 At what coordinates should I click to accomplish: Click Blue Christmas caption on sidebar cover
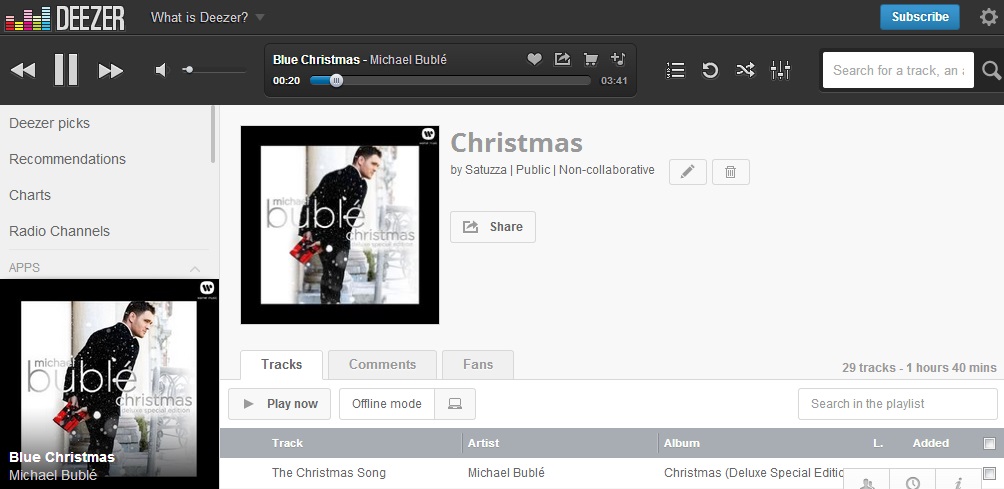[x=62, y=457]
